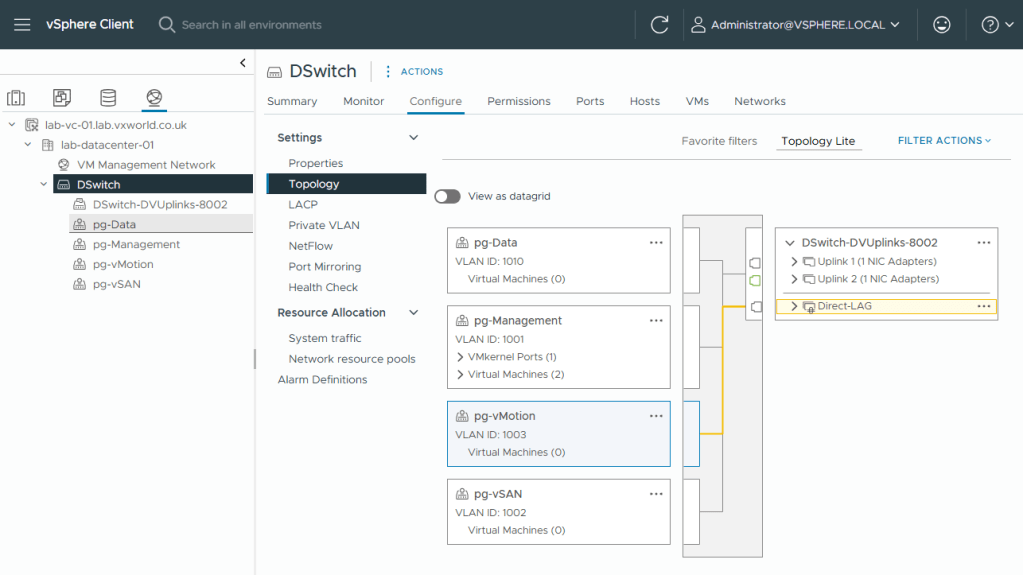Image resolution: width=1023 pixels, height=575 pixels.
Task: Open the Hosts and Clusters inventory view
Action: pos(16,97)
